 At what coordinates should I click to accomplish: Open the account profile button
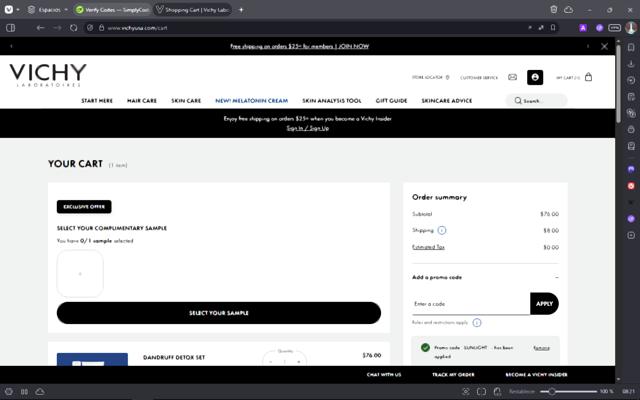tap(535, 77)
